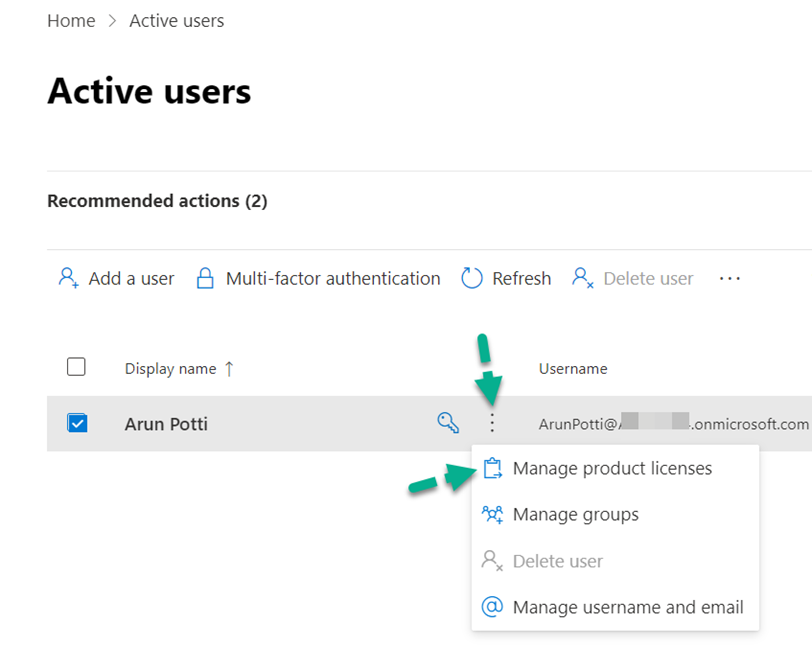
Task: Click the @ icon for username and email
Action: tap(492, 607)
